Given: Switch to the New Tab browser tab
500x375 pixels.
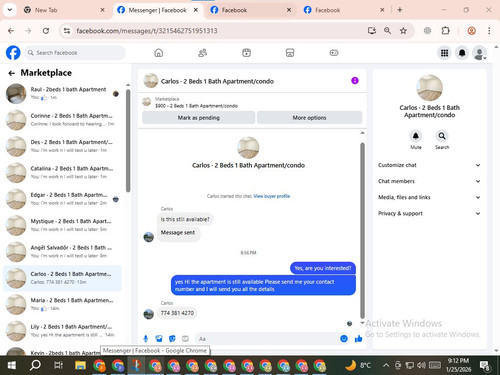Looking at the screenshot, I should coord(63,10).
